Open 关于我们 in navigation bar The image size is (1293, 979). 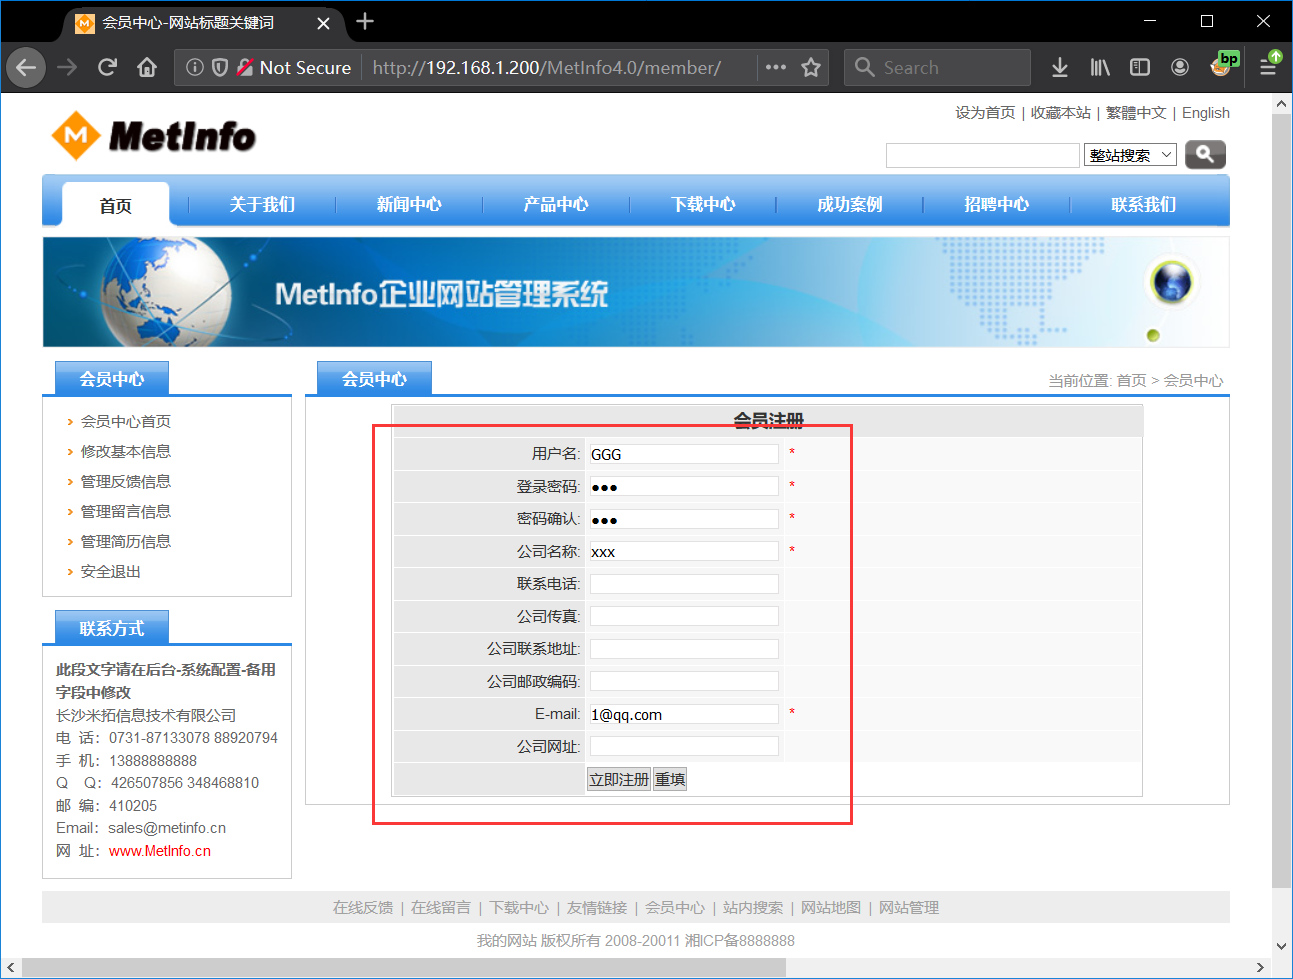pos(262,205)
